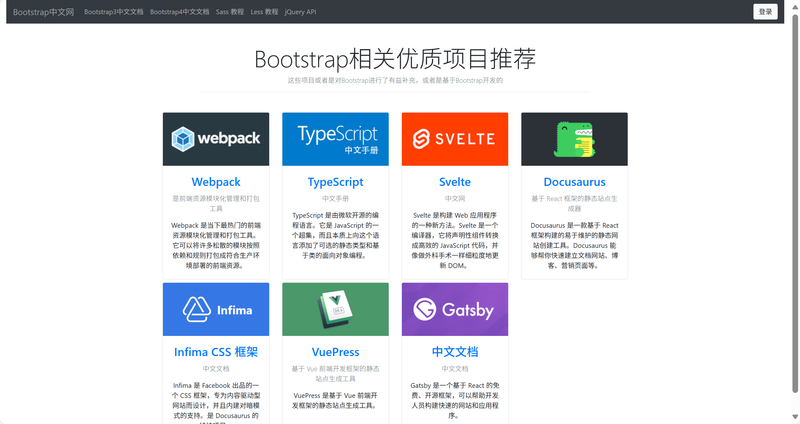Click the heading subtitle about Bootstrap projects
Viewport: 800px width, 424px height.
[x=395, y=80]
